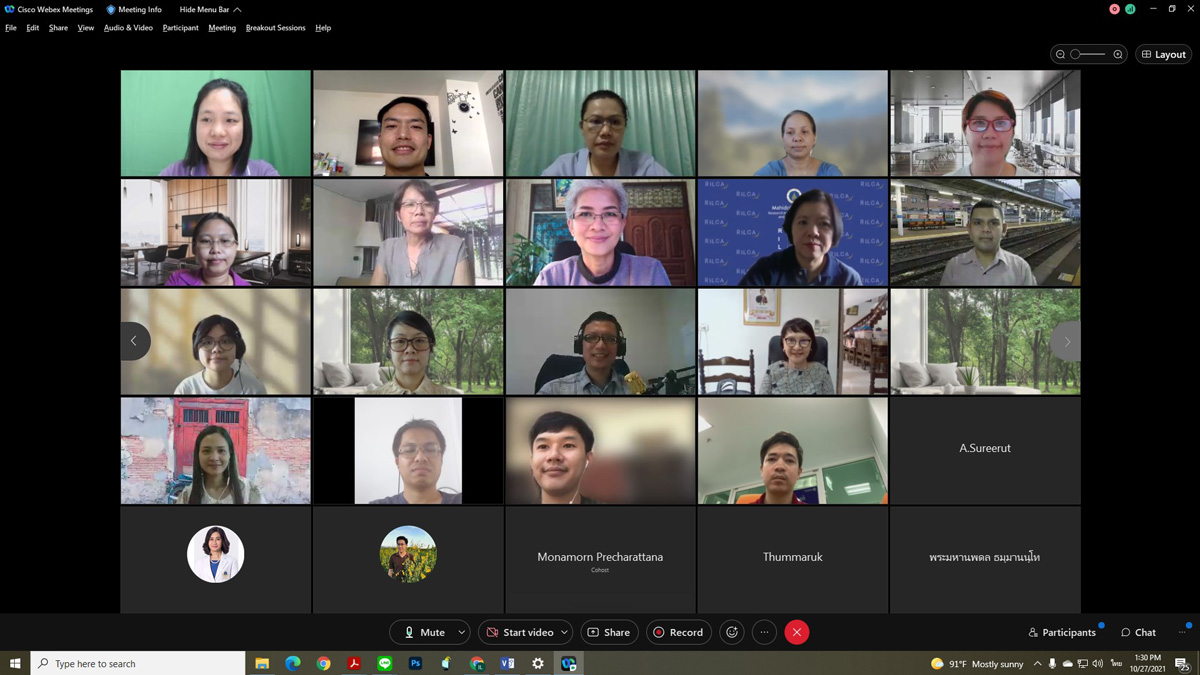
Task: Click the red leave meeting button
Action: 797,632
